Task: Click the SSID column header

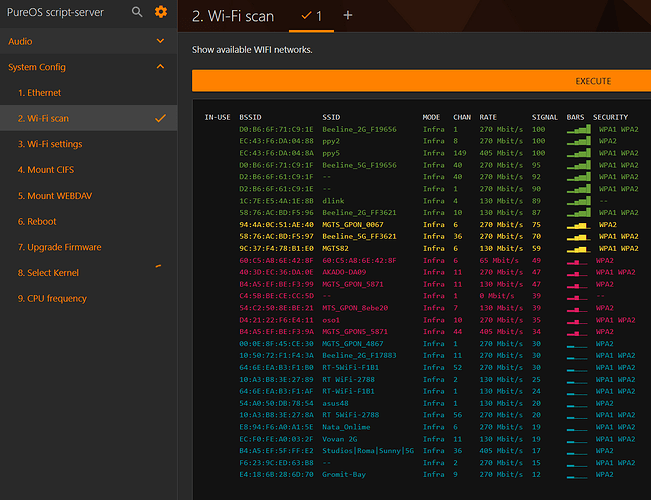Action: (331, 118)
